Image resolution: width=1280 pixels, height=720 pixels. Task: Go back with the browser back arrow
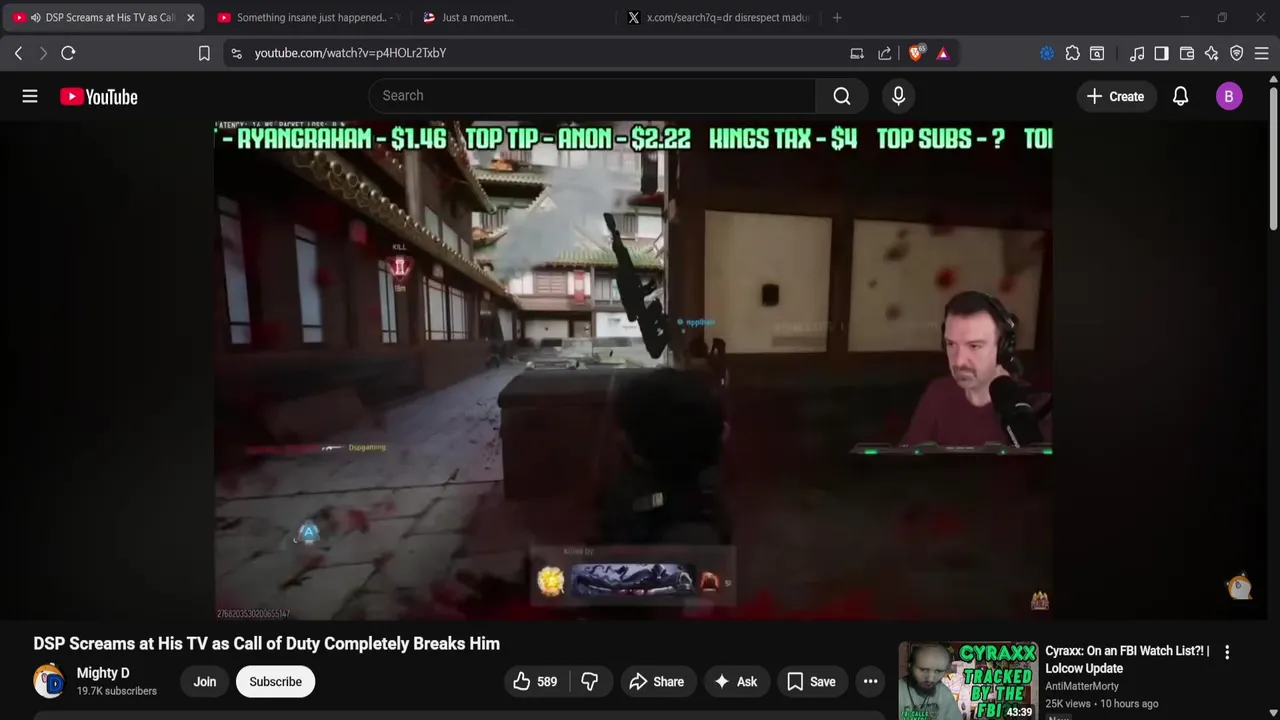coord(18,53)
